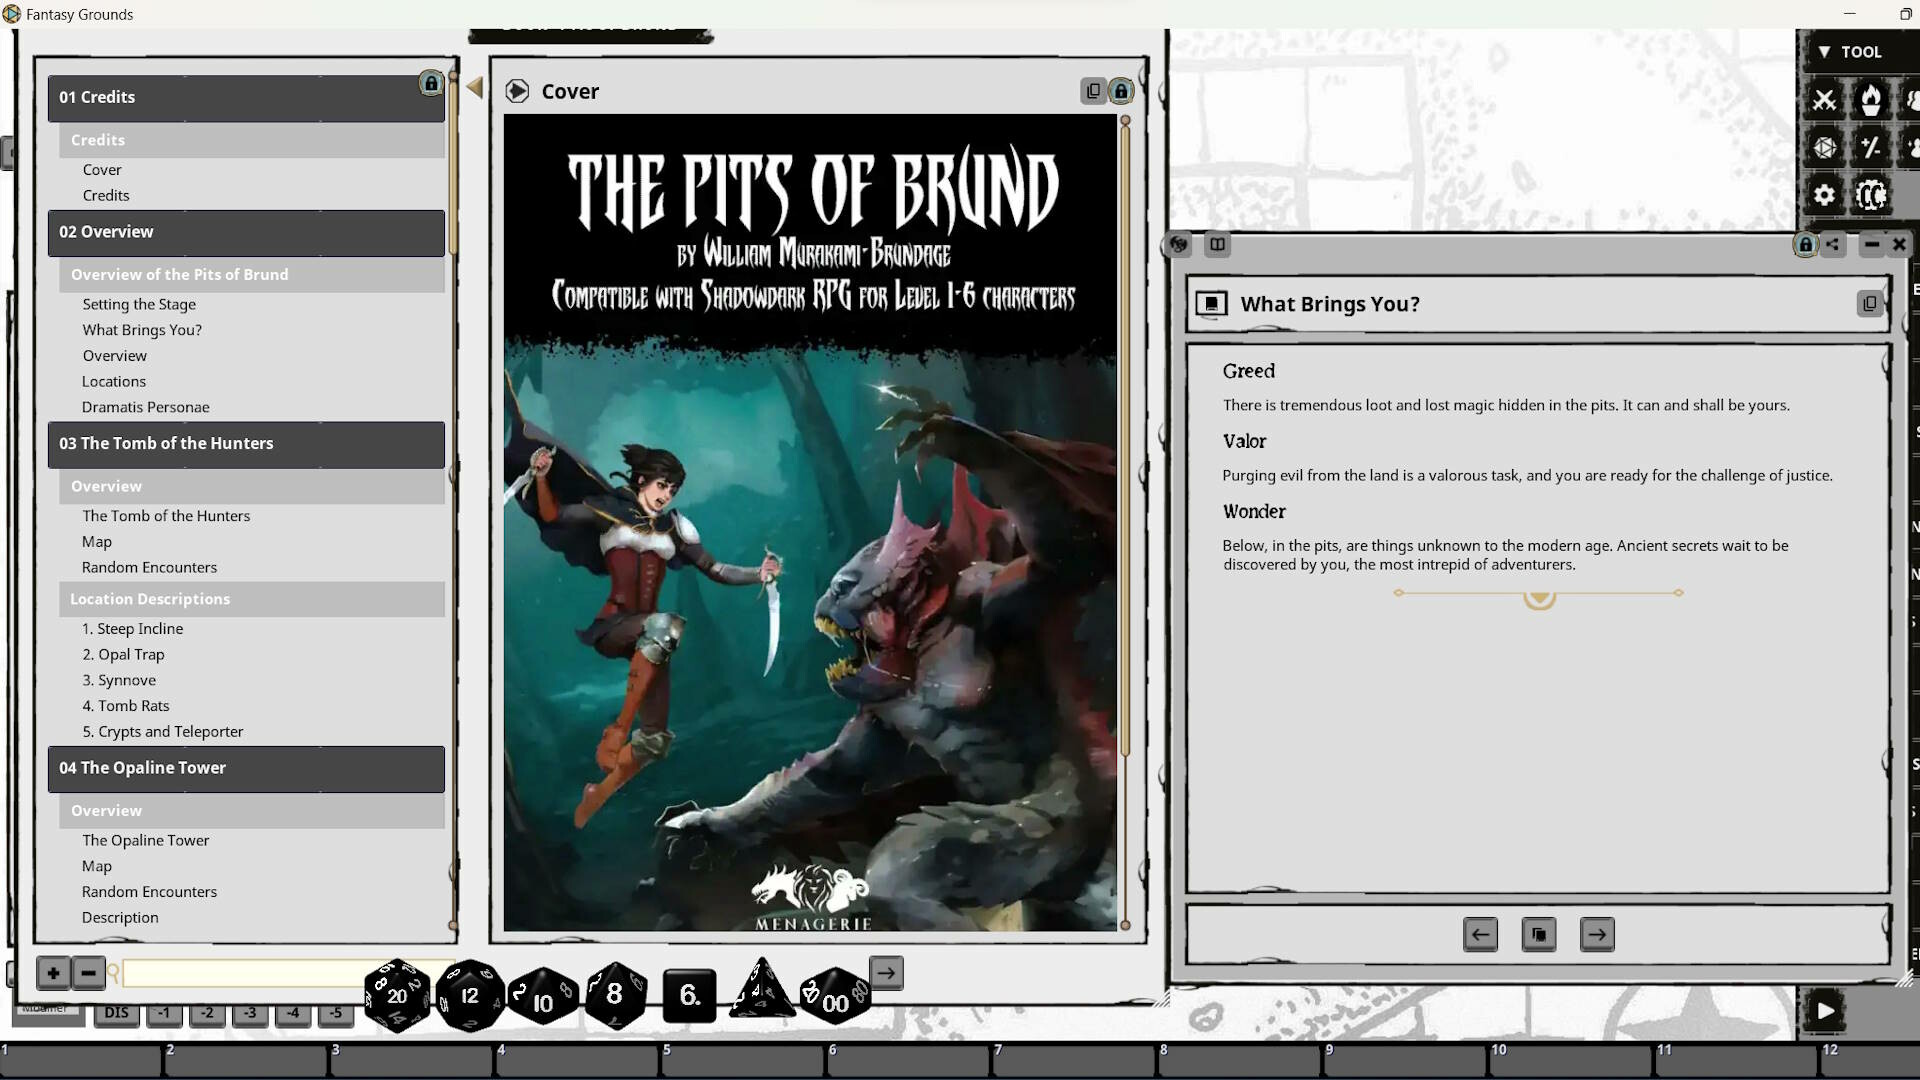This screenshot has height=1080, width=1920.
Task: Open the 2. Opal Trap location description
Action: (x=123, y=654)
